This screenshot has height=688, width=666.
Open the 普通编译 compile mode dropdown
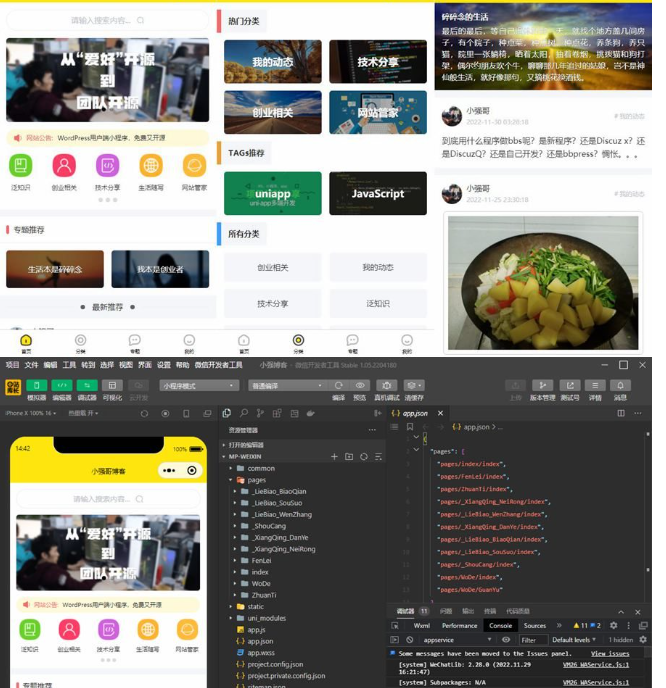point(287,386)
